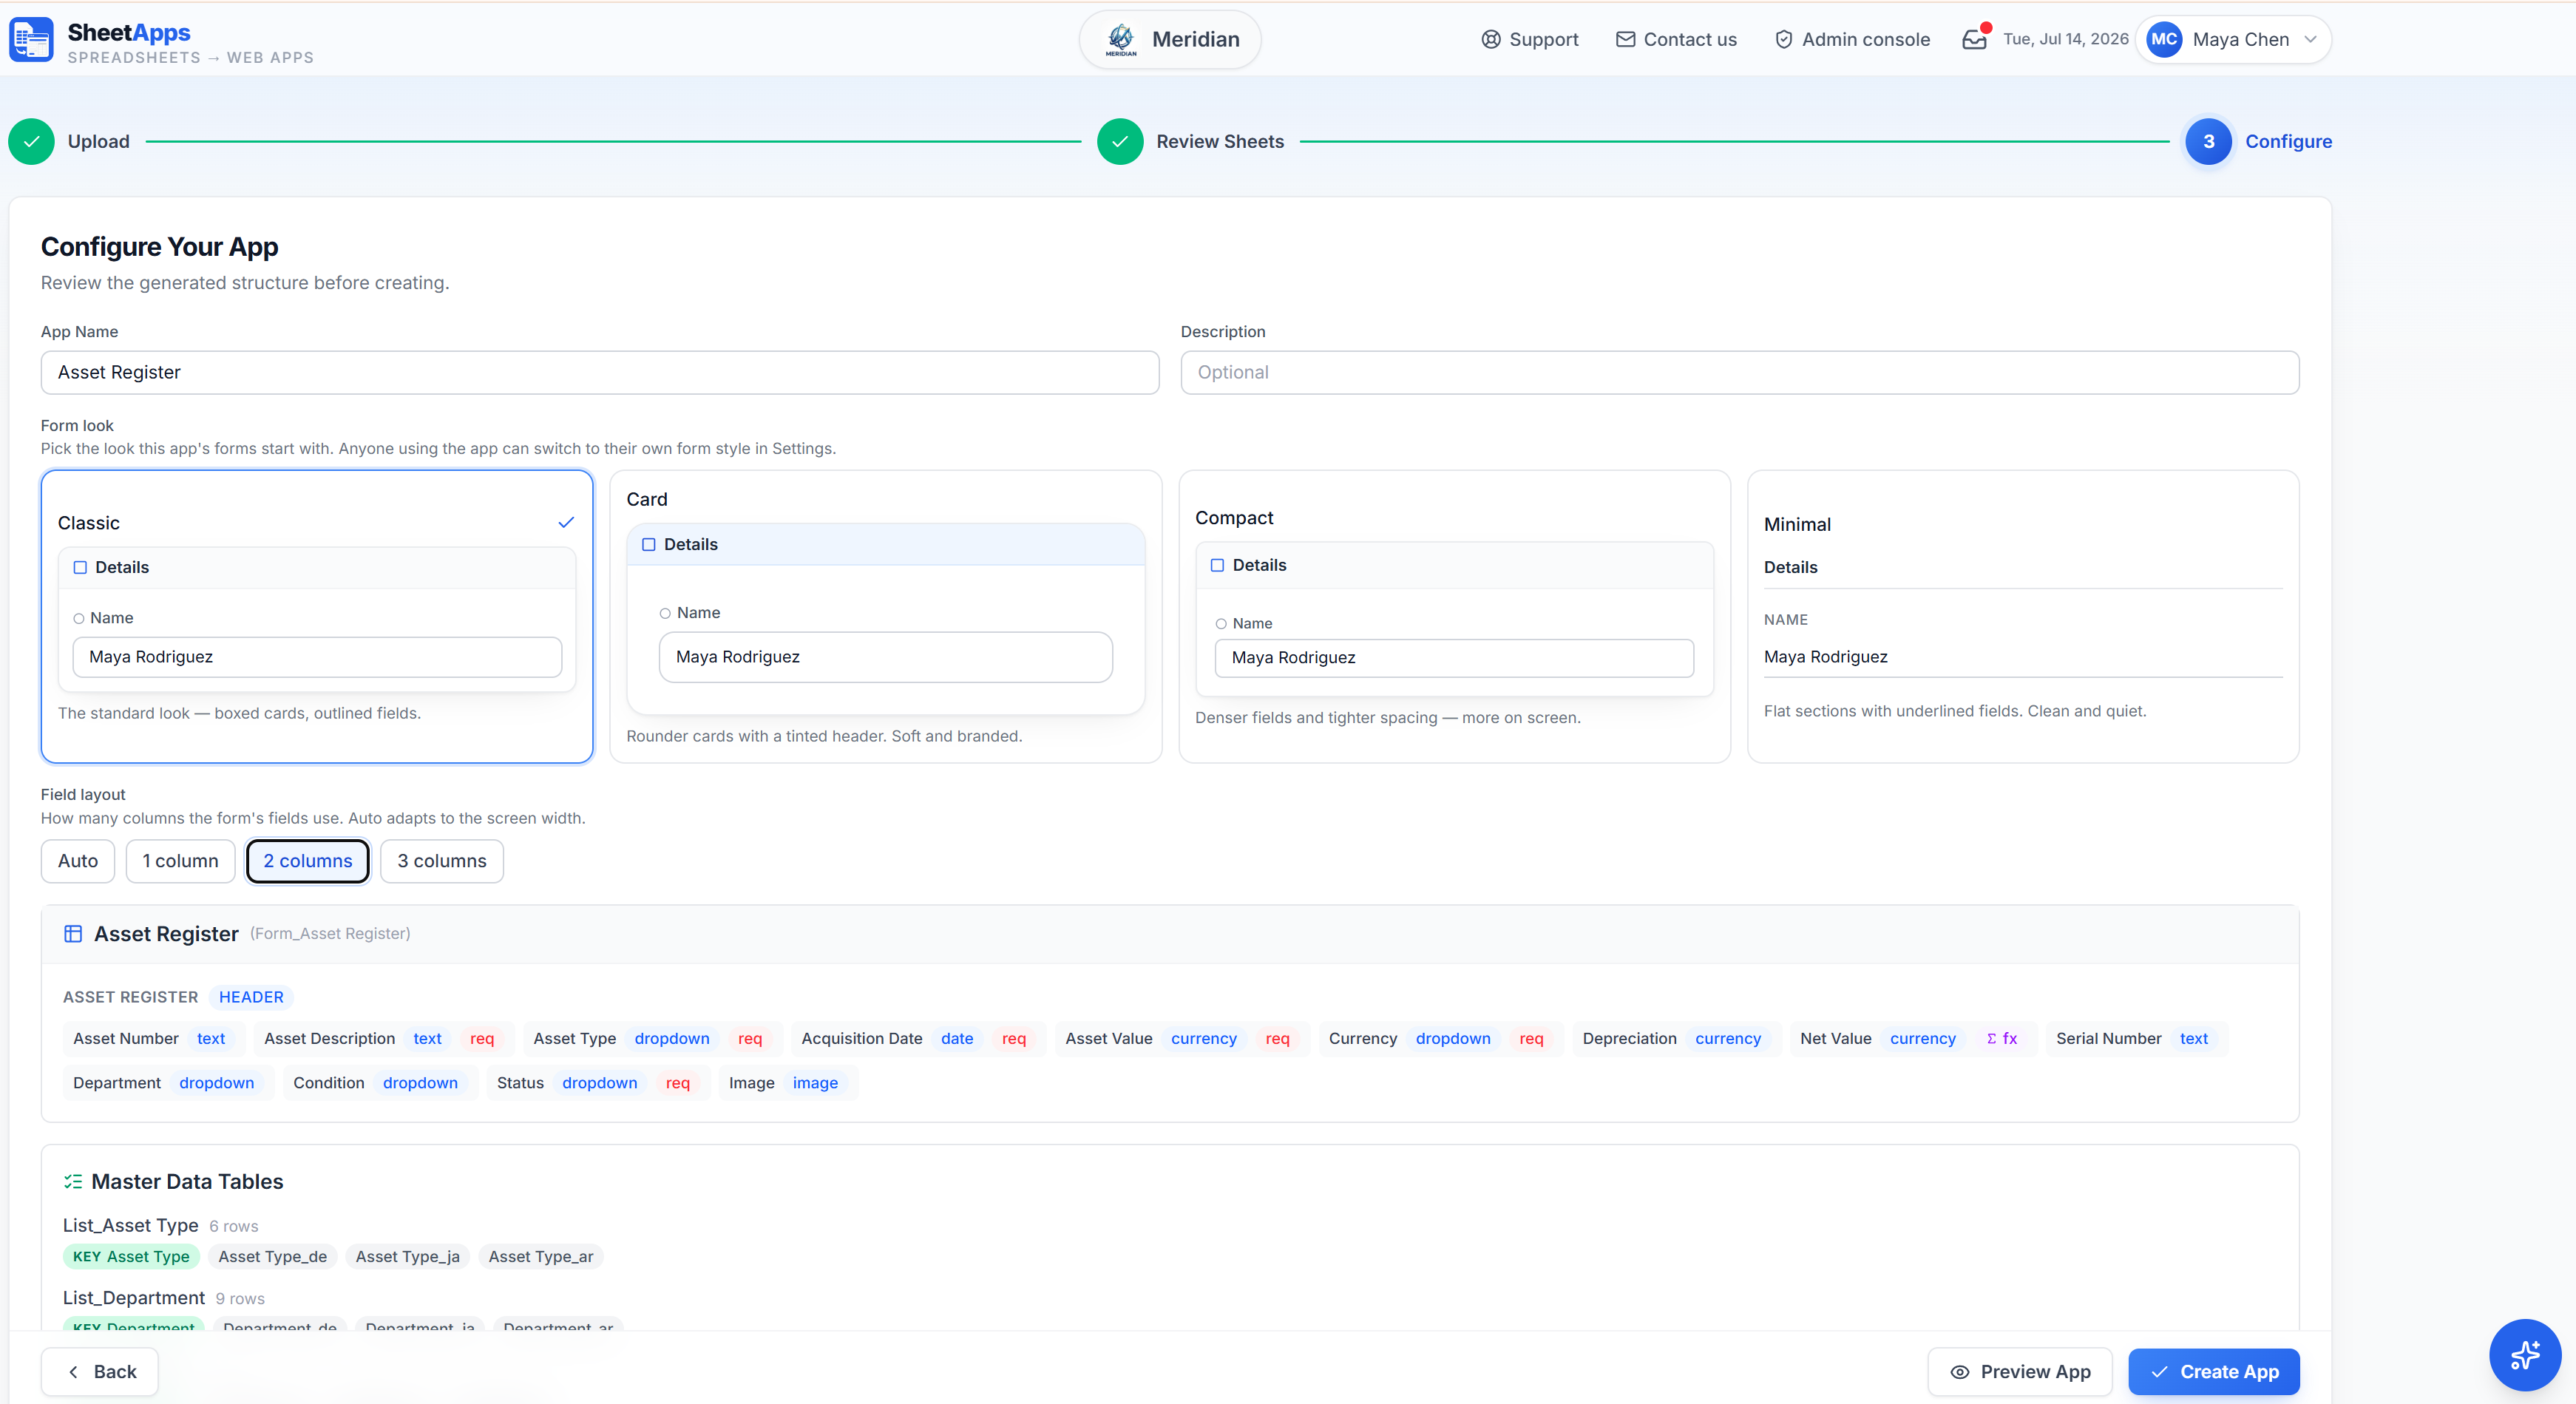Click the Master Data Tables list icon
The image size is (2576, 1404).
tap(72, 1181)
